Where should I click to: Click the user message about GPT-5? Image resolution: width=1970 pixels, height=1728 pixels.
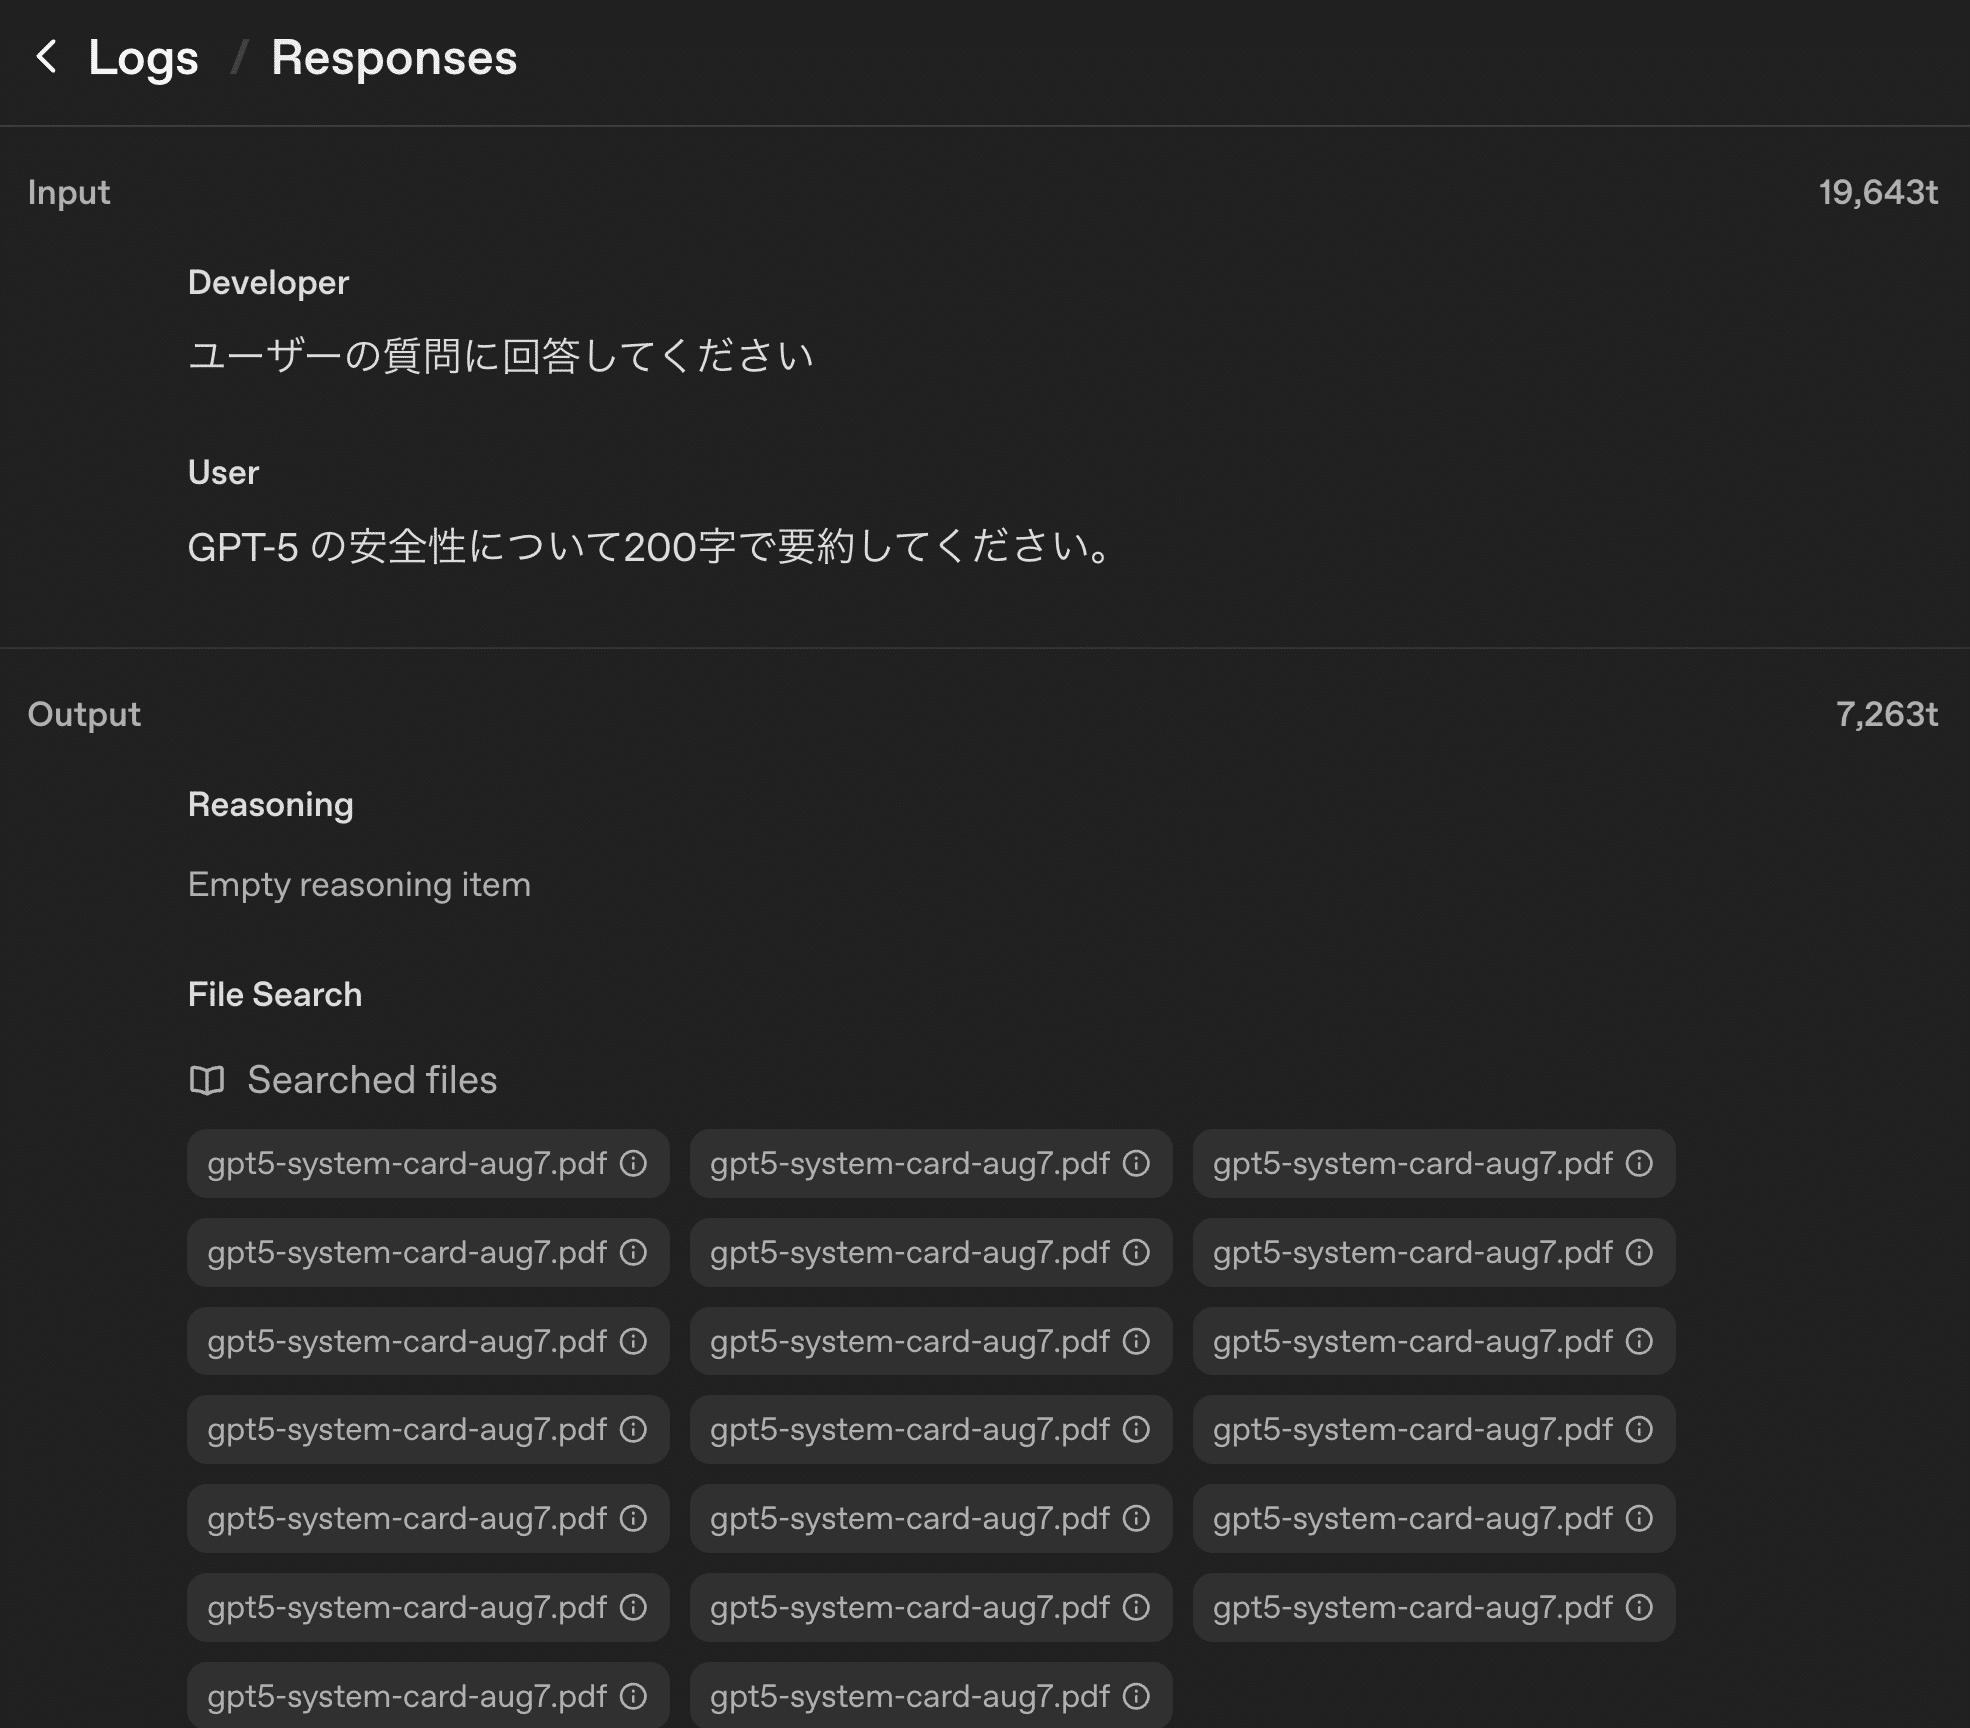tap(650, 547)
